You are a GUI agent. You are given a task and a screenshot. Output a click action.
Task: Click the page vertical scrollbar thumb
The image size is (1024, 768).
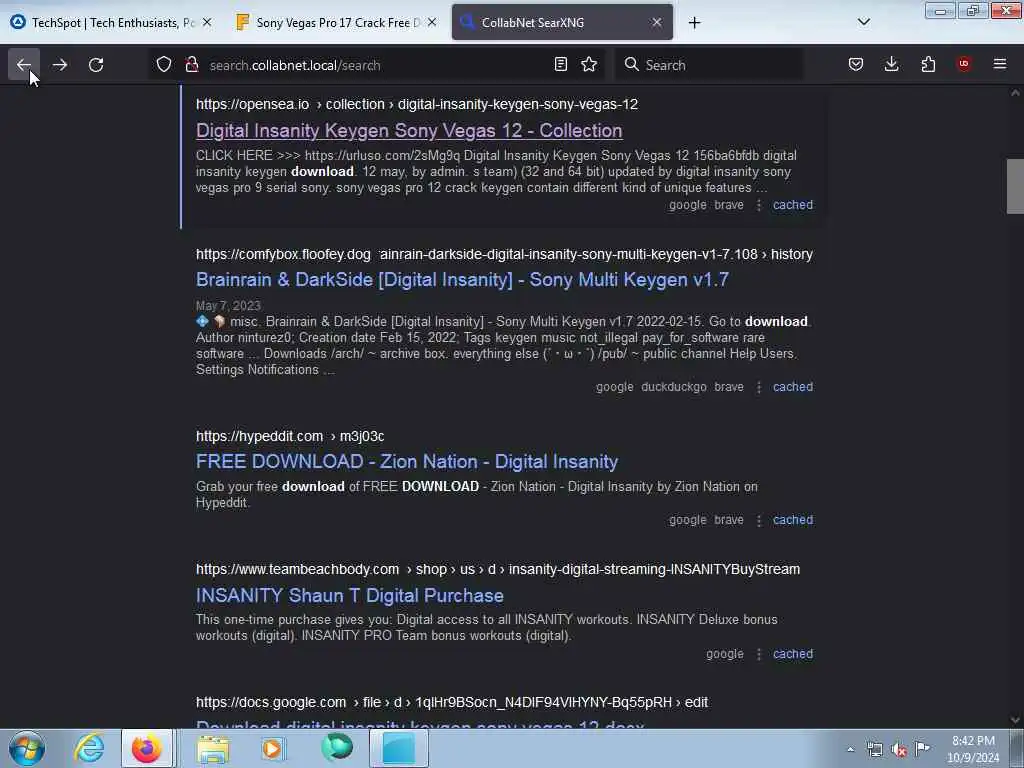click(1015, 186)
